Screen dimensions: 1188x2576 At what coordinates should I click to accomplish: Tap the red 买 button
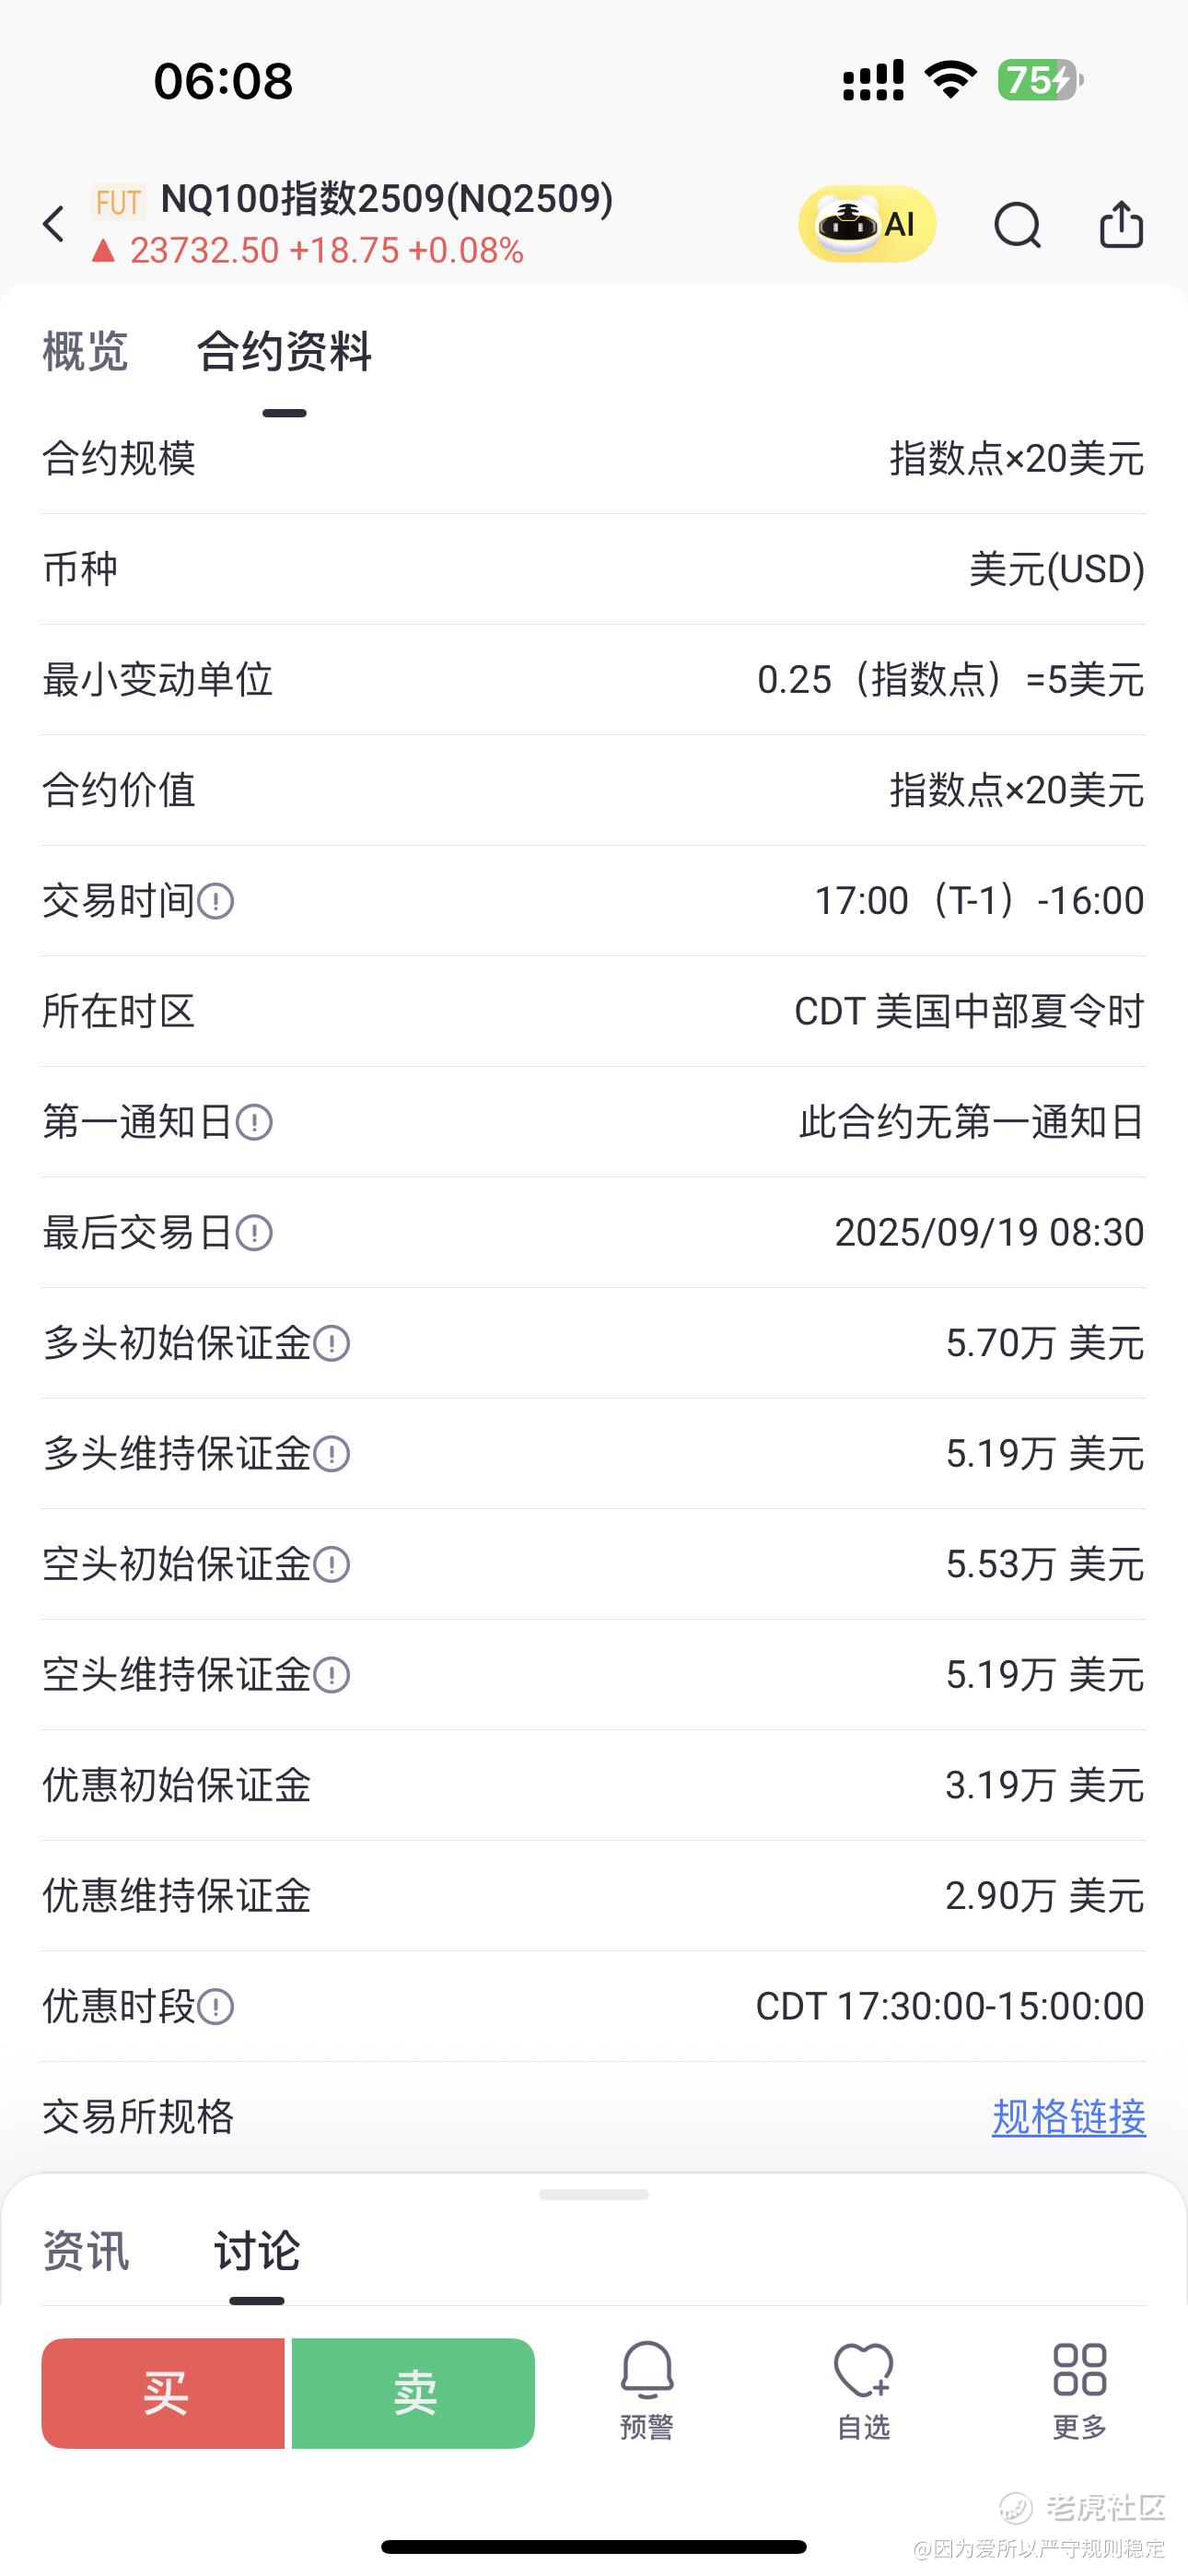click(163, 2393)
